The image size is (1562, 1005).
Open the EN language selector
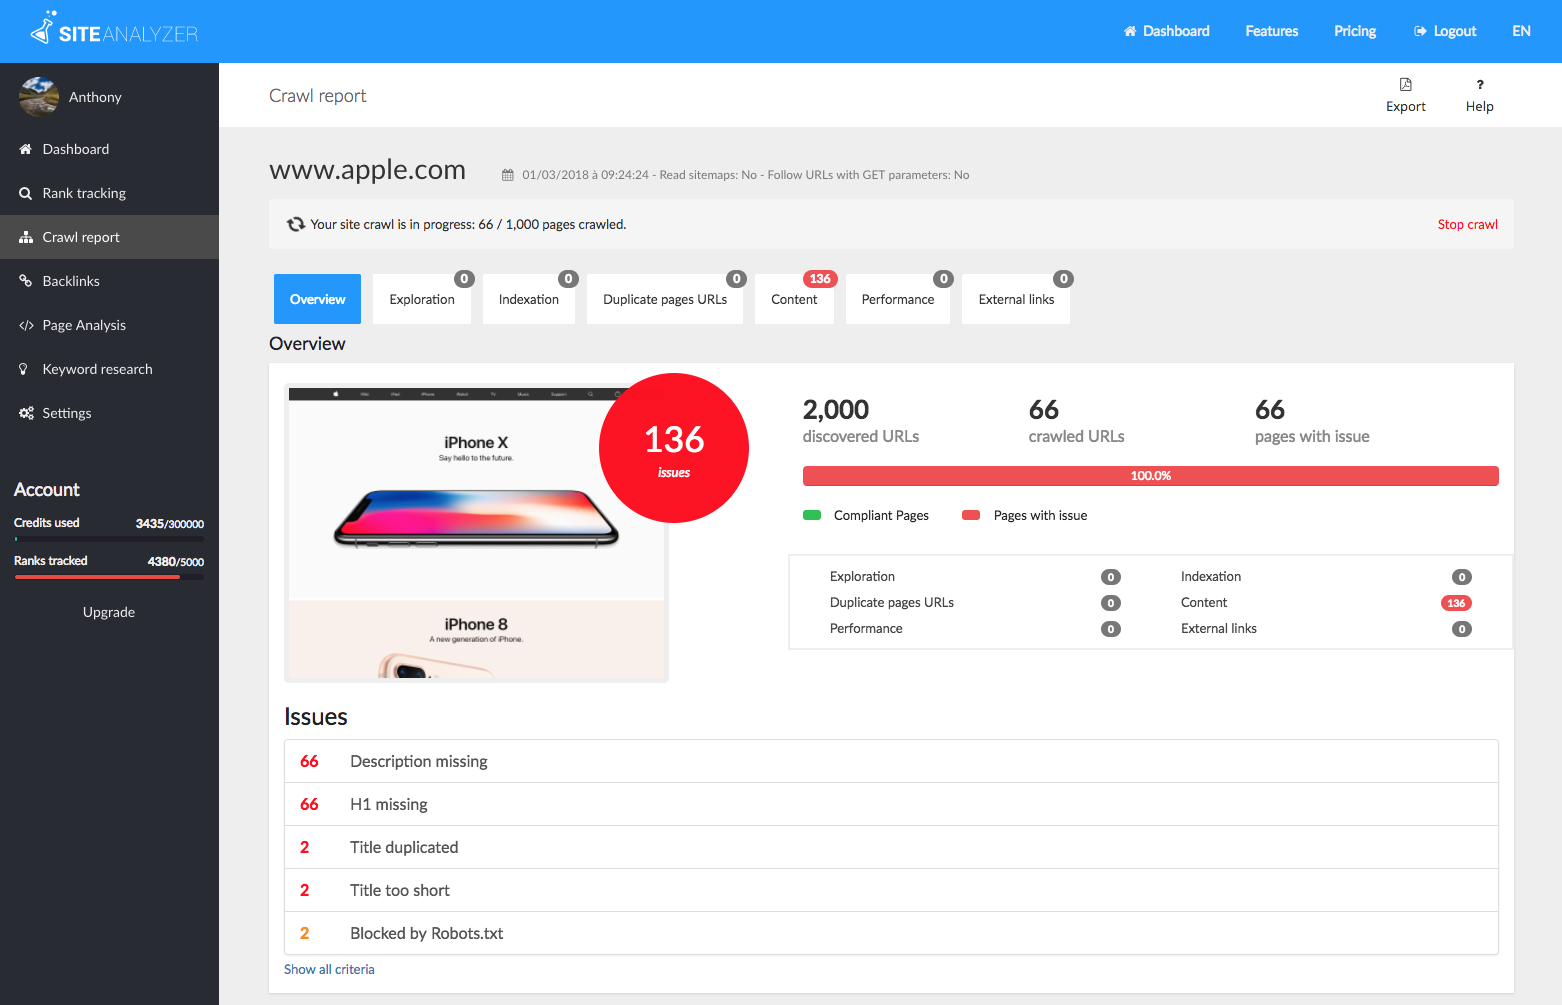(1521, 31)
